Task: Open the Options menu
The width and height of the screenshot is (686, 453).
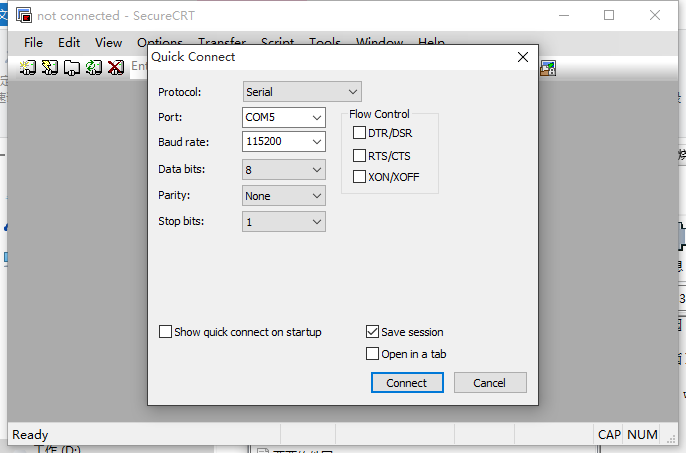Action: pos(160,42)
